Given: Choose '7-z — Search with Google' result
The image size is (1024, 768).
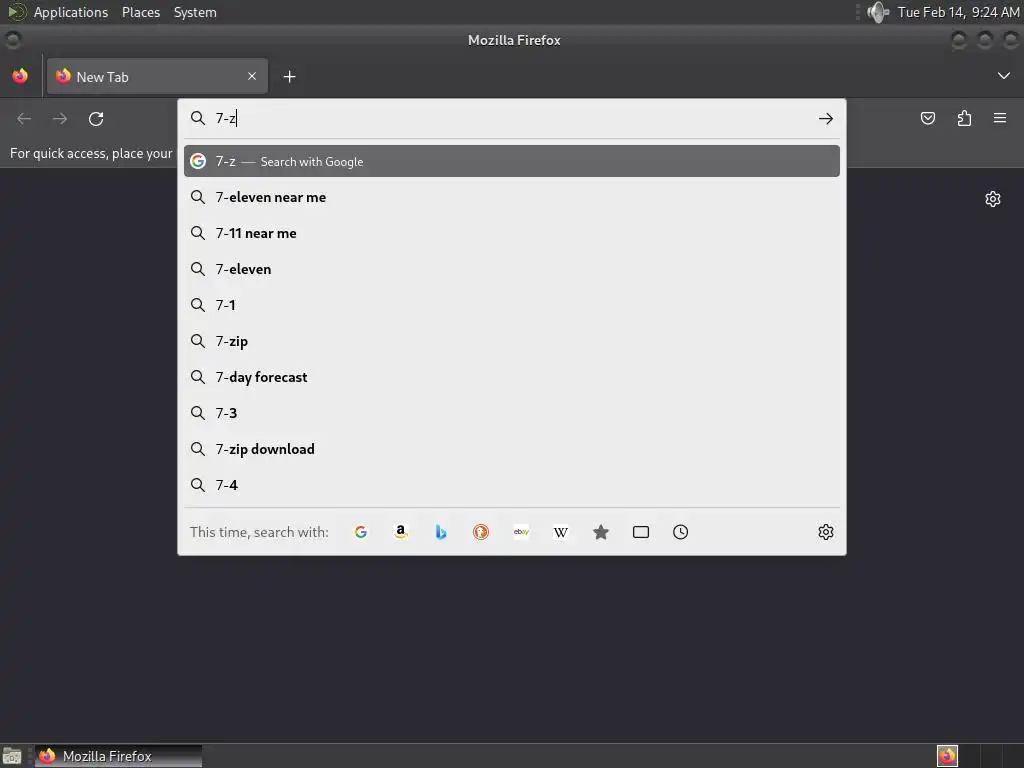Looking at the screenshot, I should tap(512, 161).
